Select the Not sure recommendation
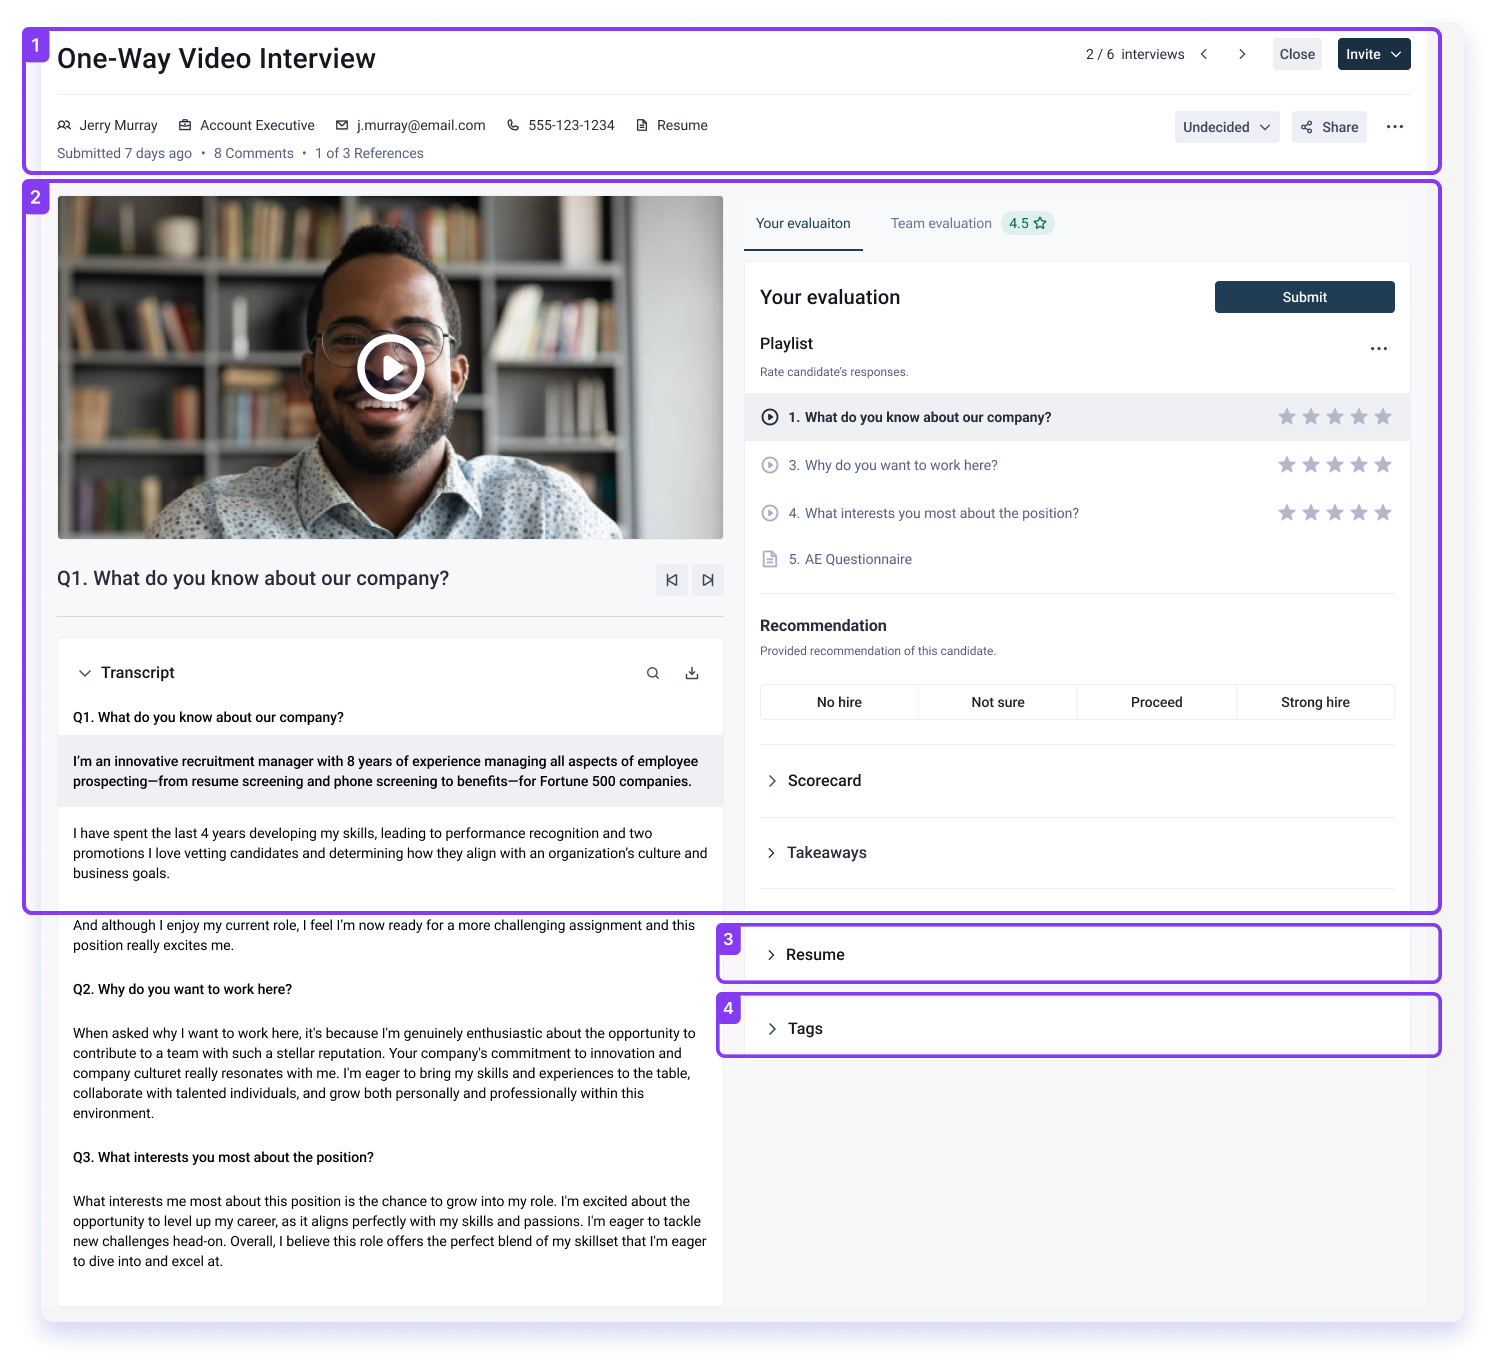The width and height of the screenshot is (1486, 1365). 998,702
